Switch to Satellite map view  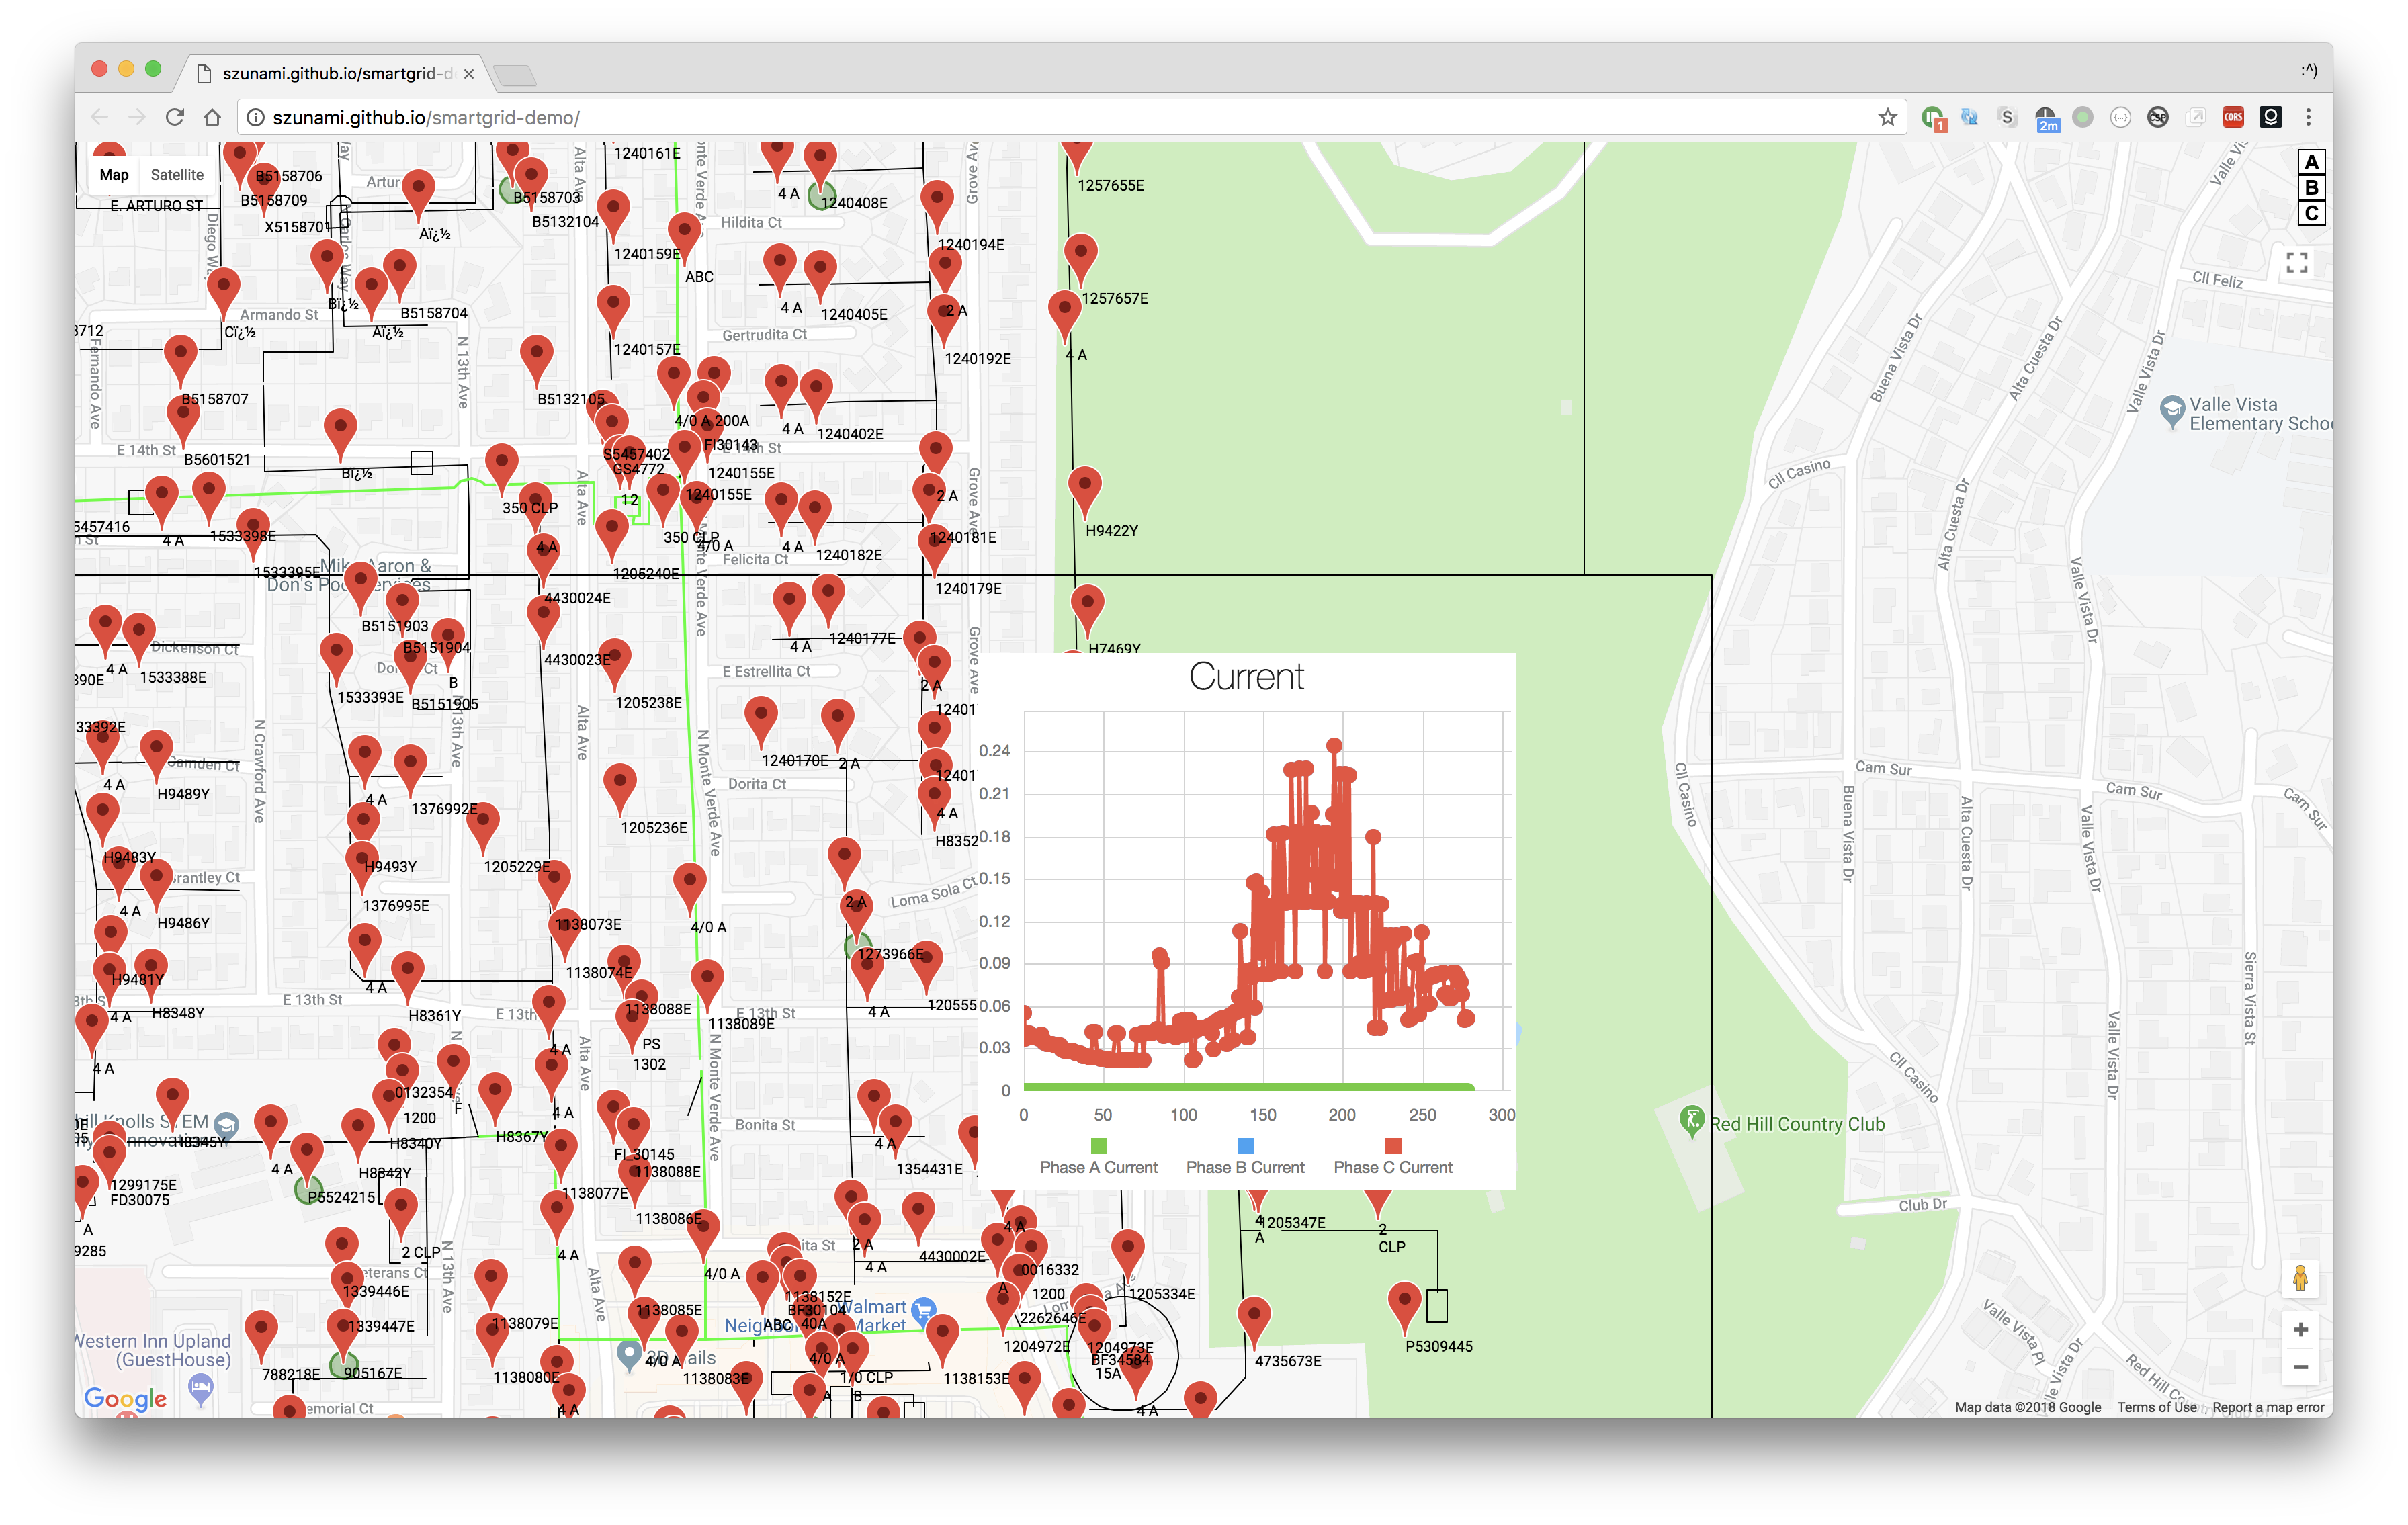(x=177, y=175)
